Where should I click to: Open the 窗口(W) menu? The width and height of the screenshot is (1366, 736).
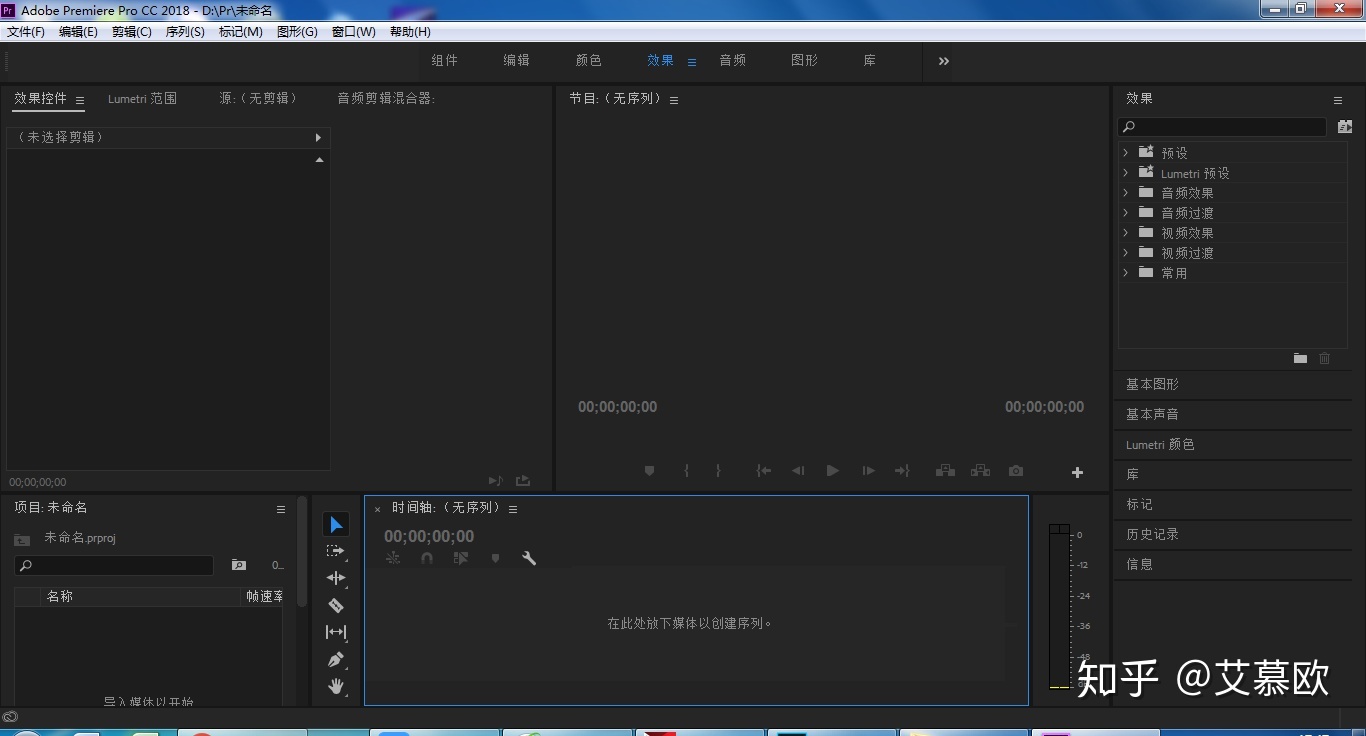[x=354, y=32]
